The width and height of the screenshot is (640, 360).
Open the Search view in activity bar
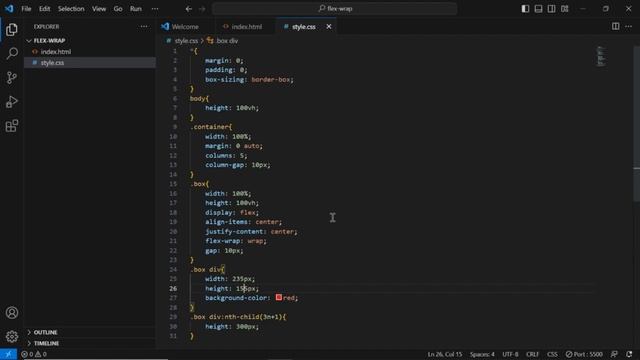12,53
